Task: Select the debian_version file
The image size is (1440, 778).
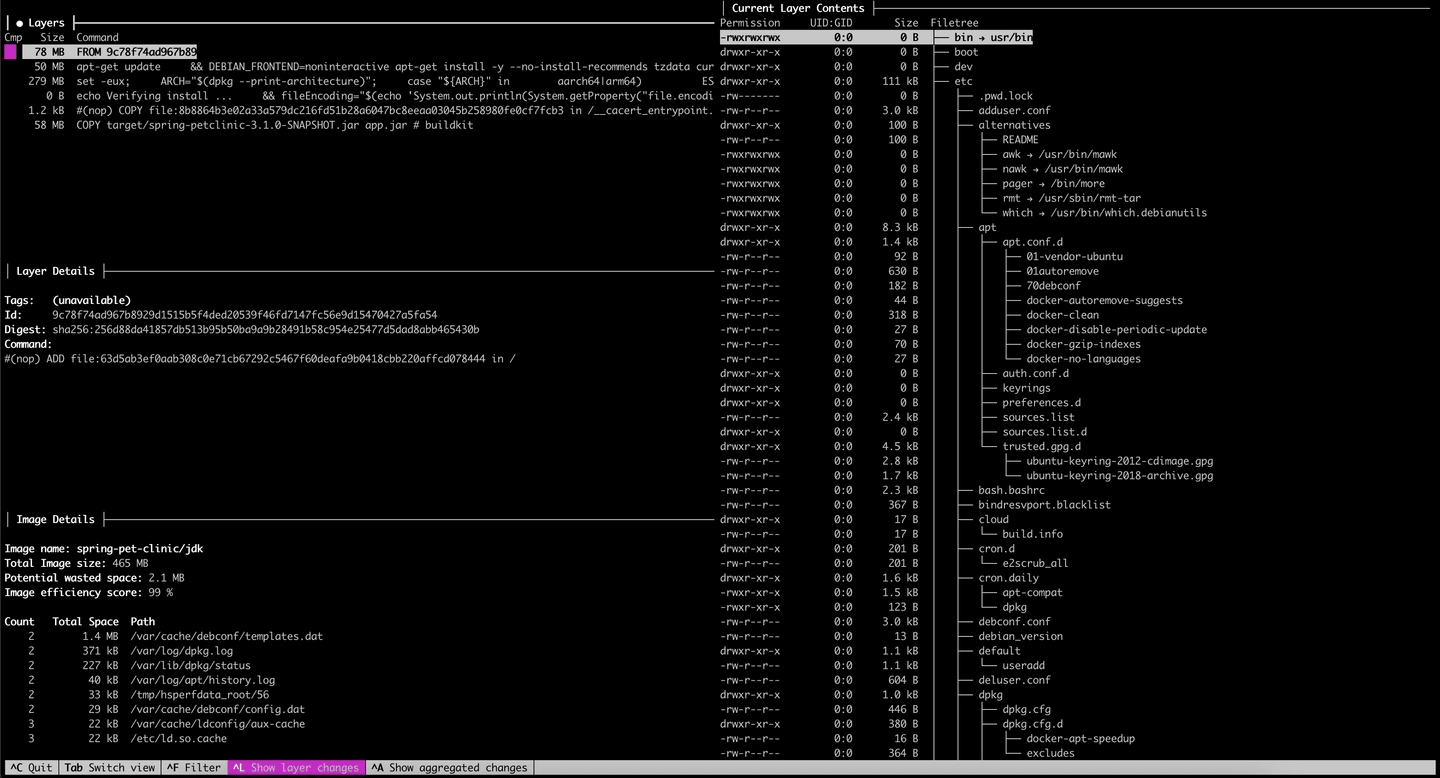Action: (x=1020, y=636)
